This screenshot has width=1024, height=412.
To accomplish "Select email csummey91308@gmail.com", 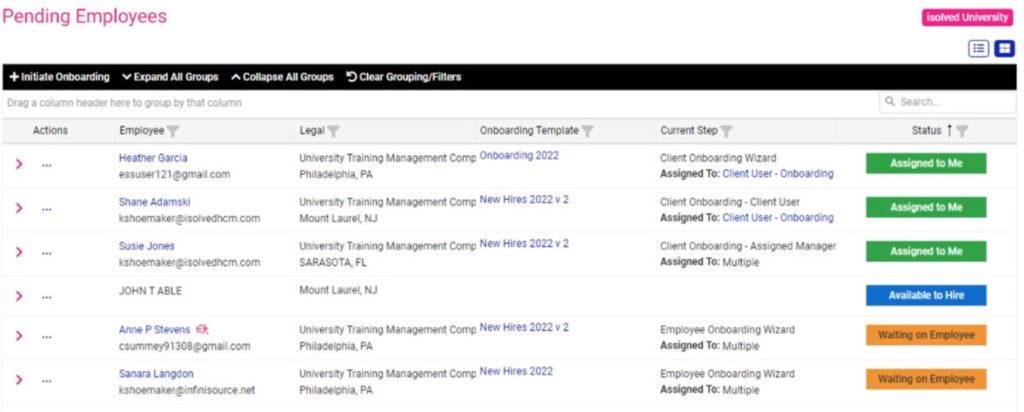I will click(185, 346).
